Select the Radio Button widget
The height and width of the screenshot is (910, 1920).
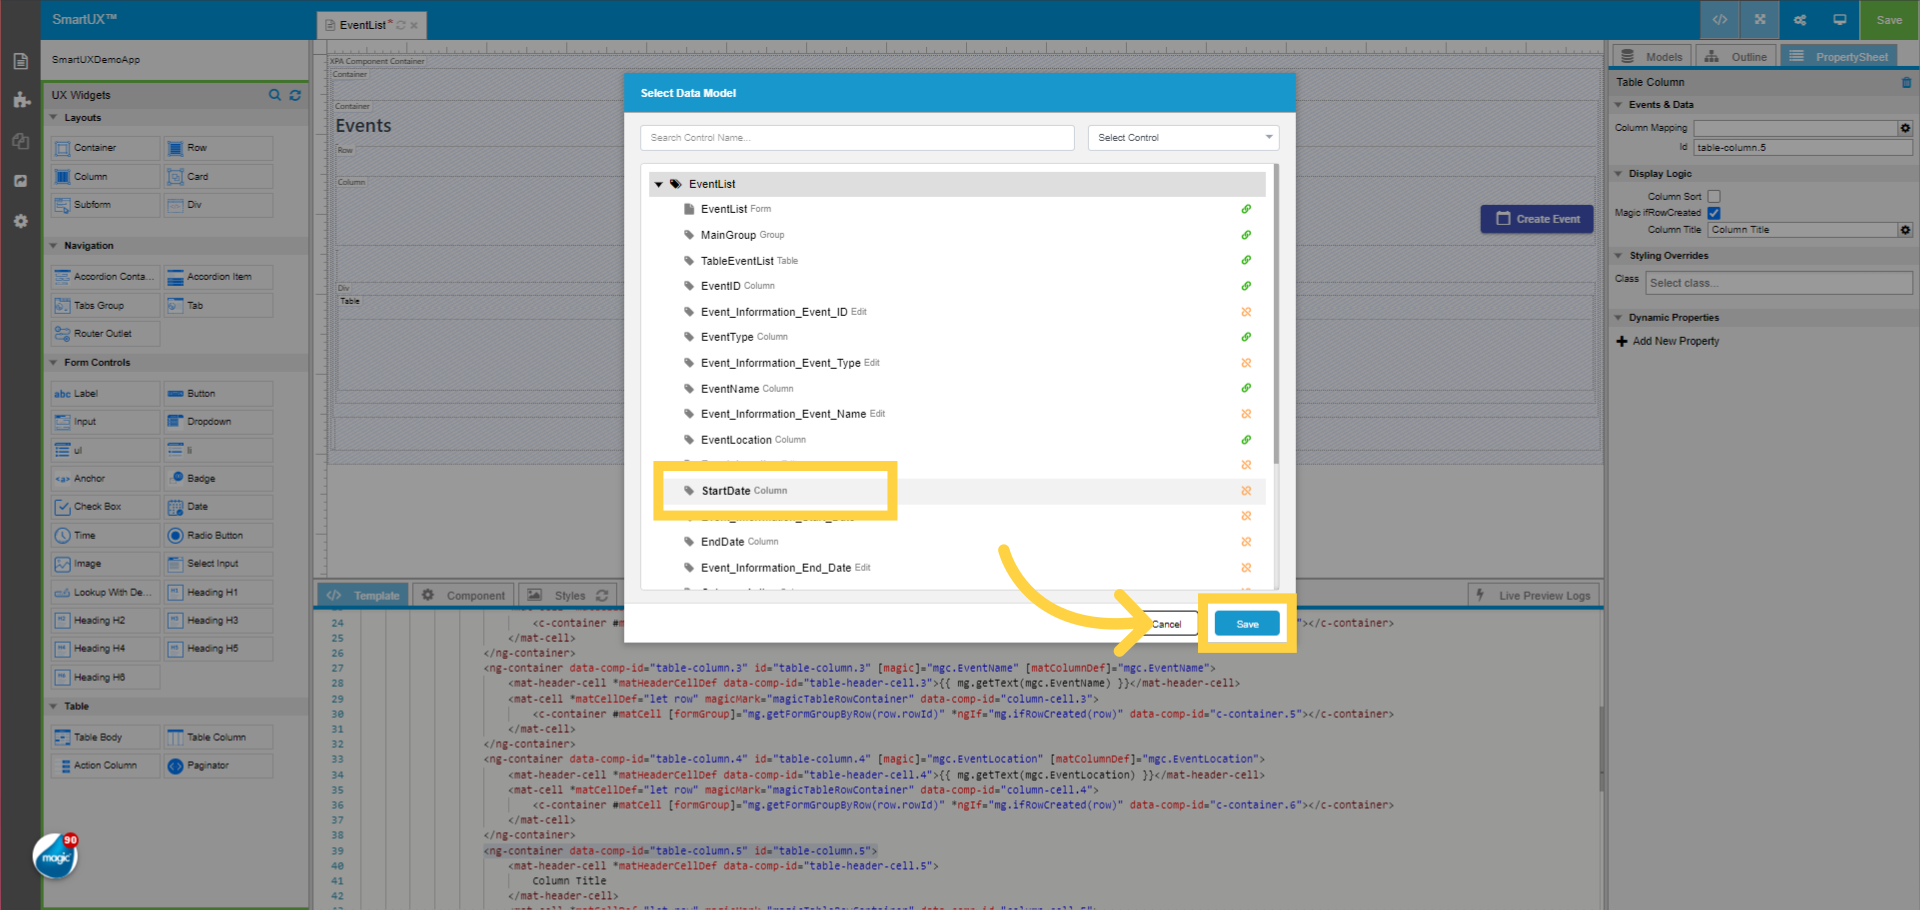click(x=218, y=536)
